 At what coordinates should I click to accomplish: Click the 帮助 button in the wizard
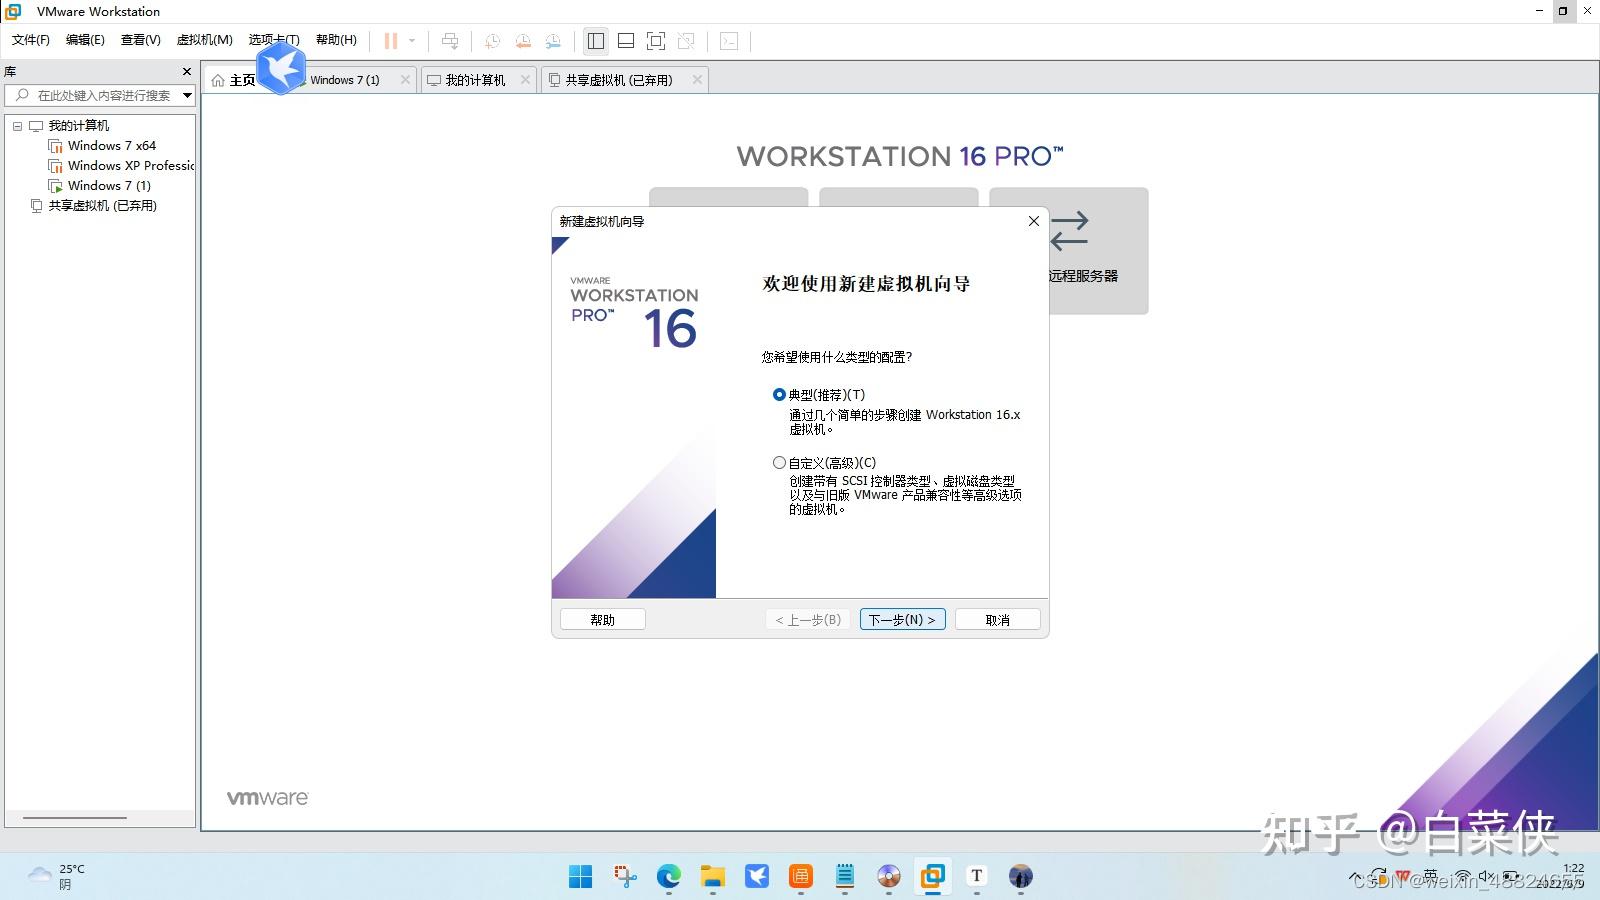(x=601, y=619)
